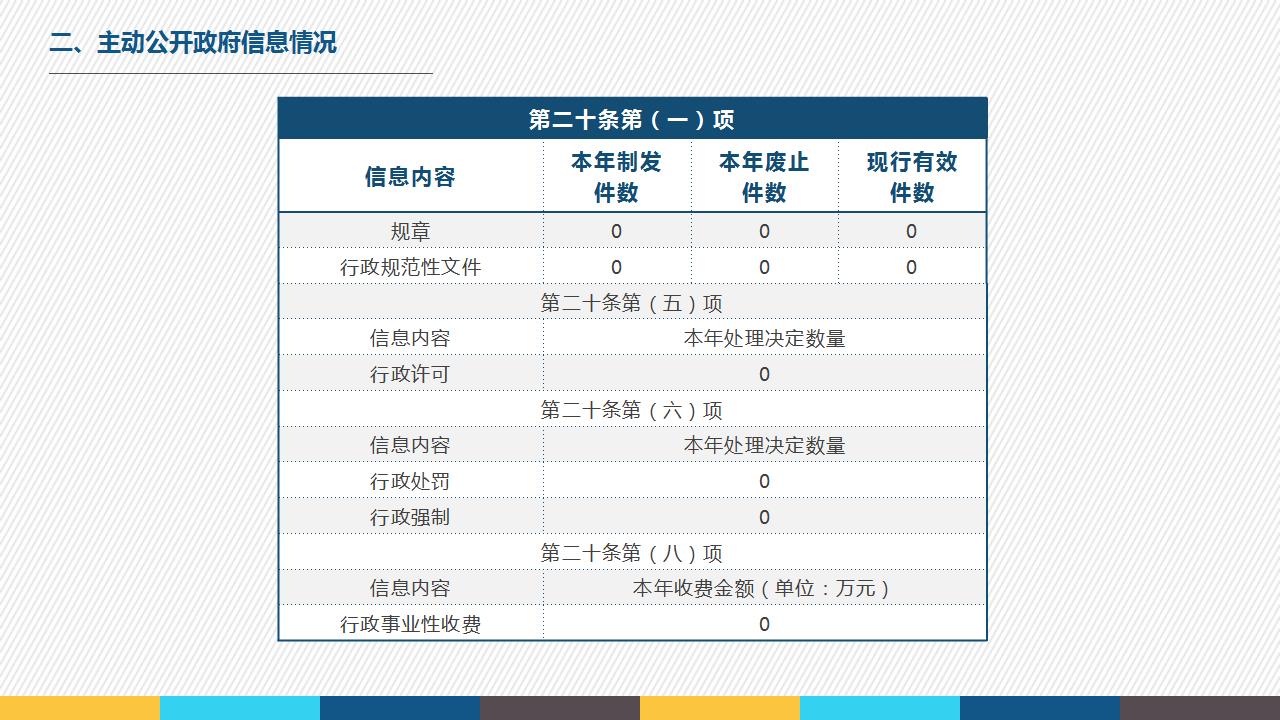Click 行政规范性文件 row's 本年废止件数 value 0
Image resolution: width=1280 pixels, height=720 pixels.
point(764,267)
